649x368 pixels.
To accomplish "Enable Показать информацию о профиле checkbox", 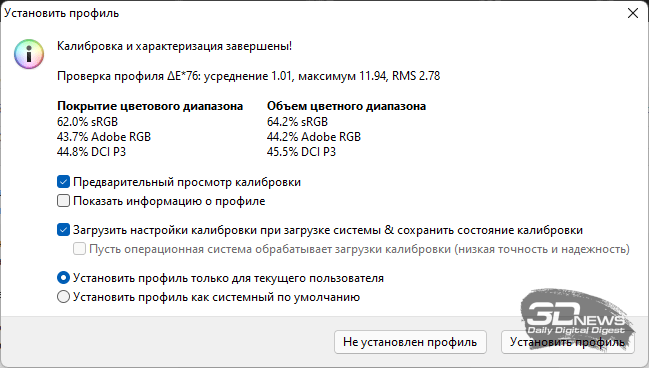I will click(63, 201).
